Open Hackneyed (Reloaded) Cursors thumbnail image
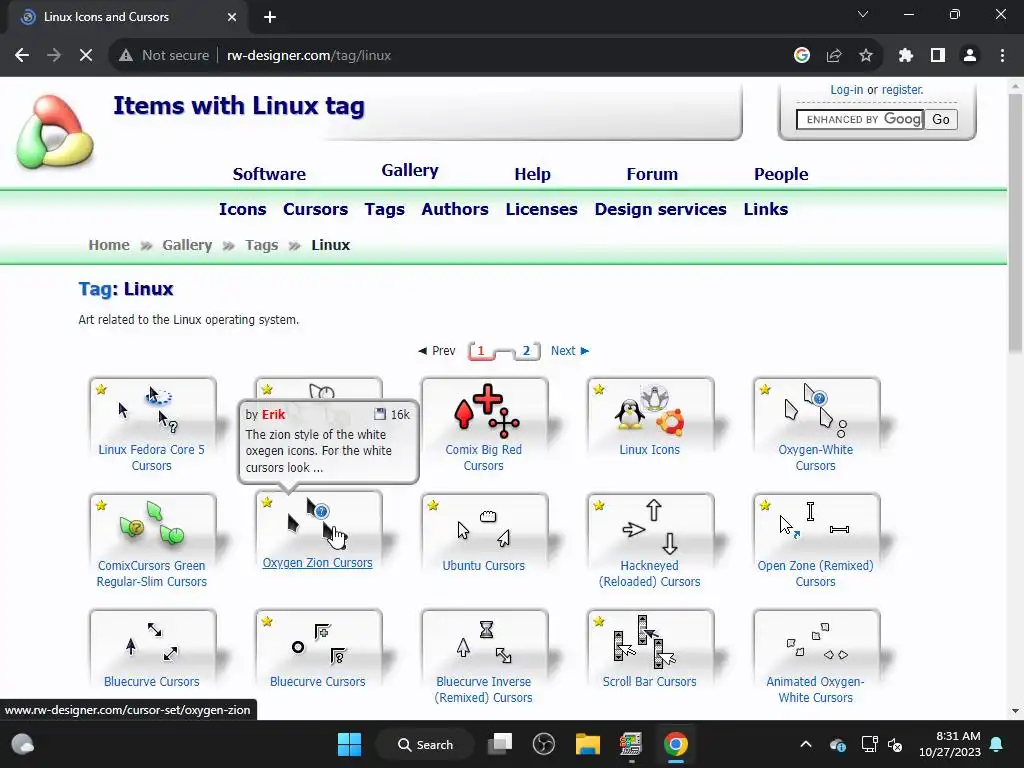Image resolution: width=1024 pixels, height=768 pixels. click(650, 526)
